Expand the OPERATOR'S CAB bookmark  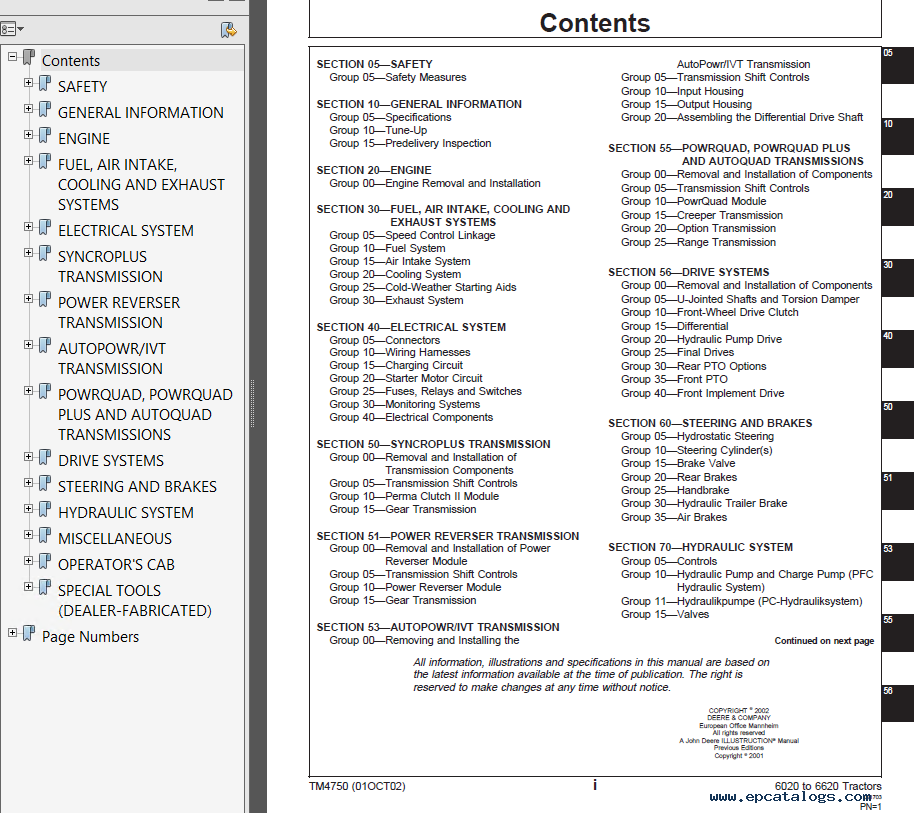[28, 560]
